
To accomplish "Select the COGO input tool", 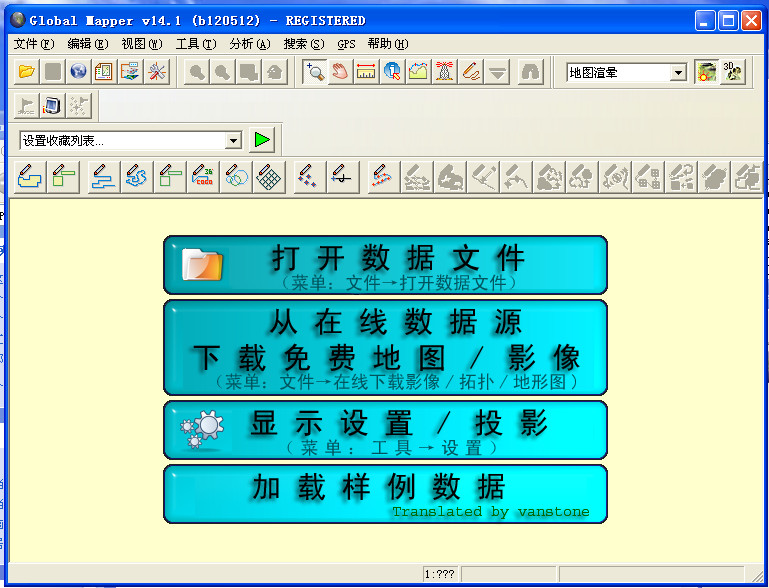I will [x=203, y=177].
